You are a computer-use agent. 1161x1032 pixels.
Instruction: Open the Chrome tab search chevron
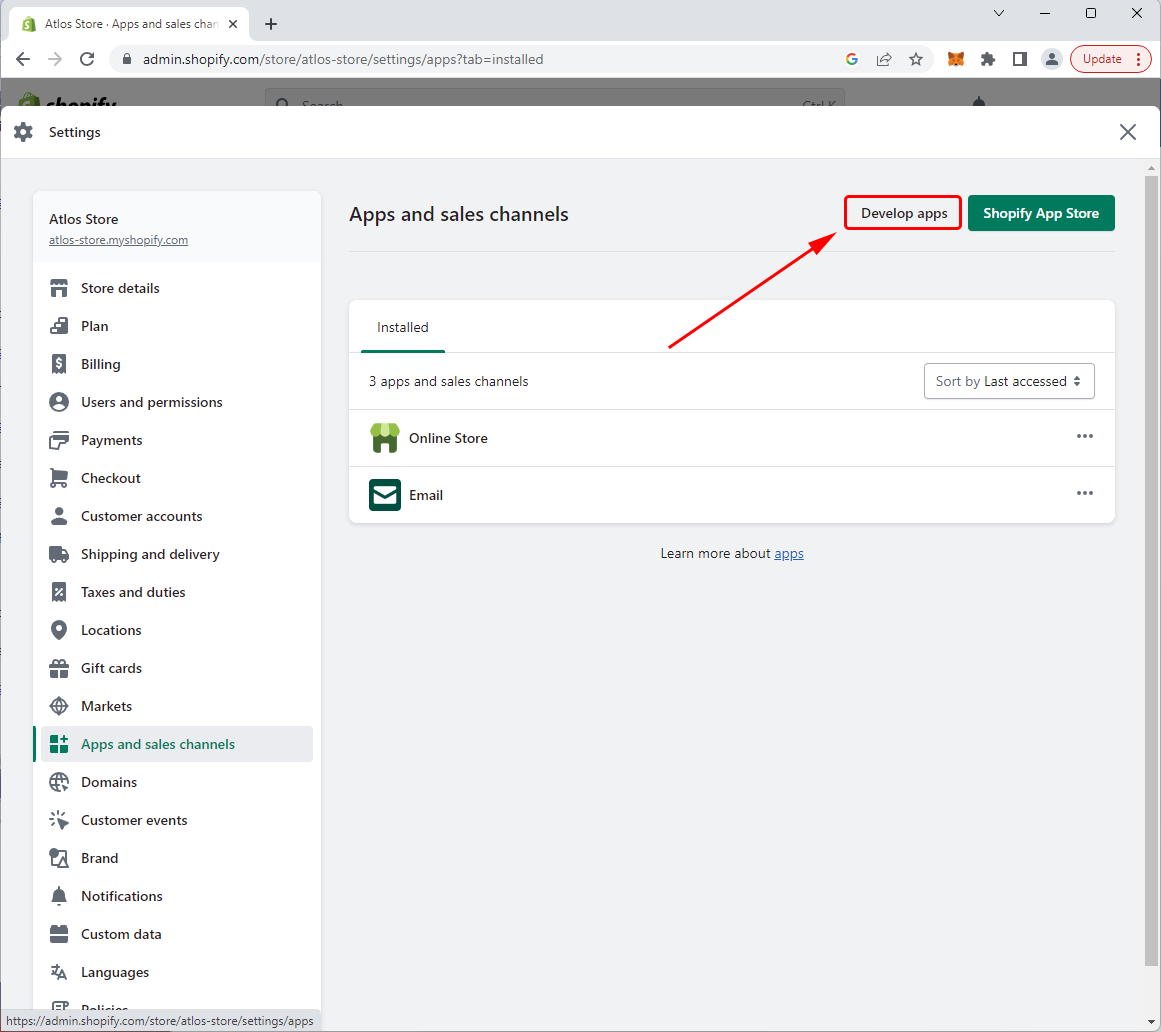coord(999,13)
